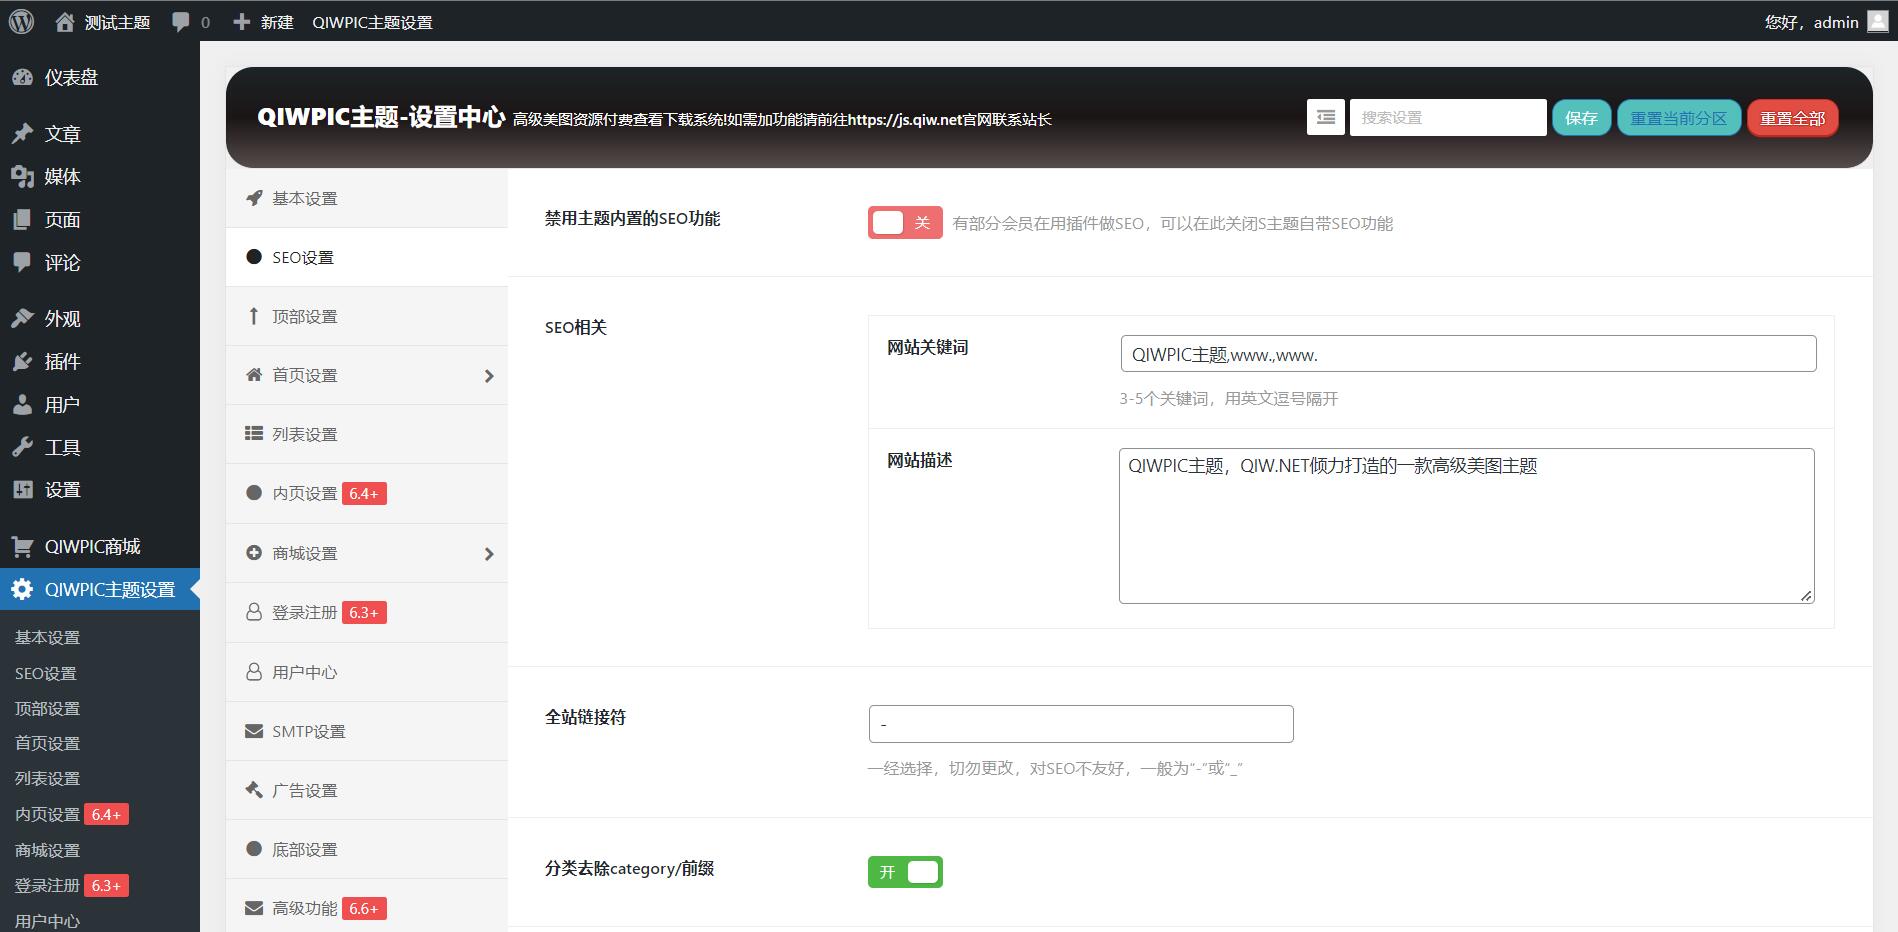Click the 用户 person icon

click(22, 405)
